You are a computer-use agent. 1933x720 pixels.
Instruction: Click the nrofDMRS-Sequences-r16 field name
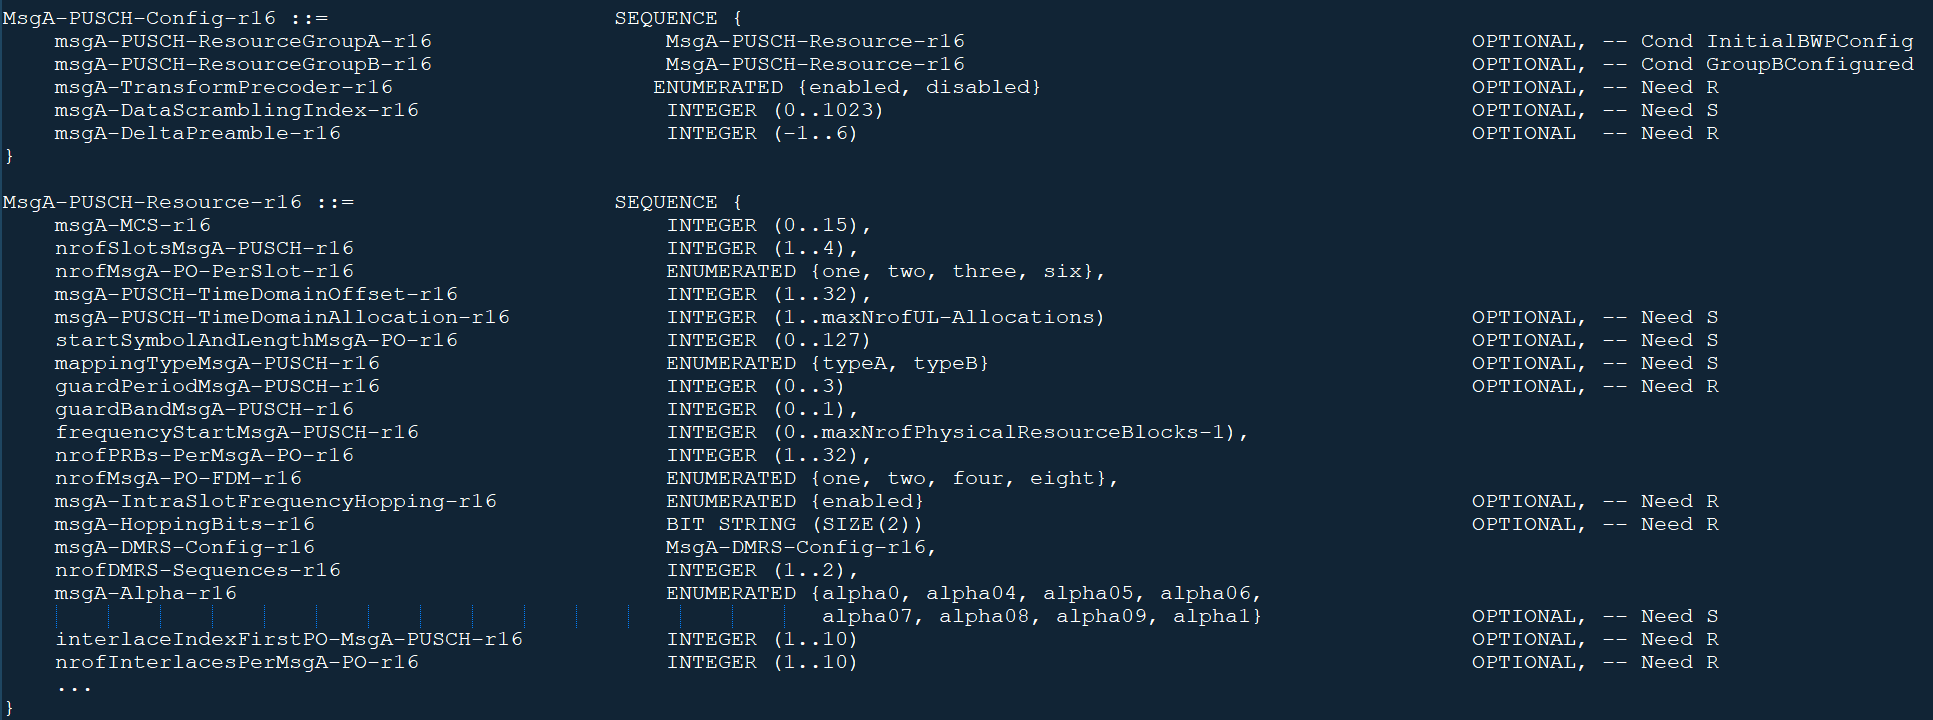coord(197,570)
